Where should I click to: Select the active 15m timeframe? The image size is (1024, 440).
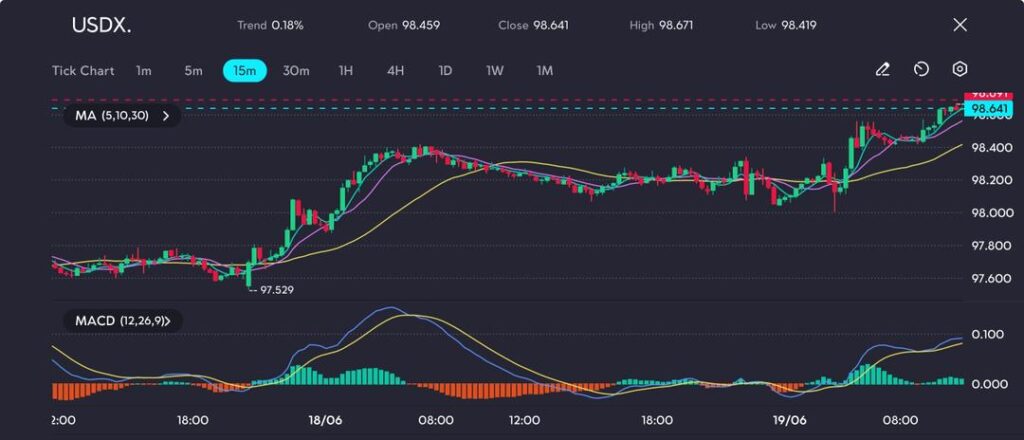pos(244,71)
